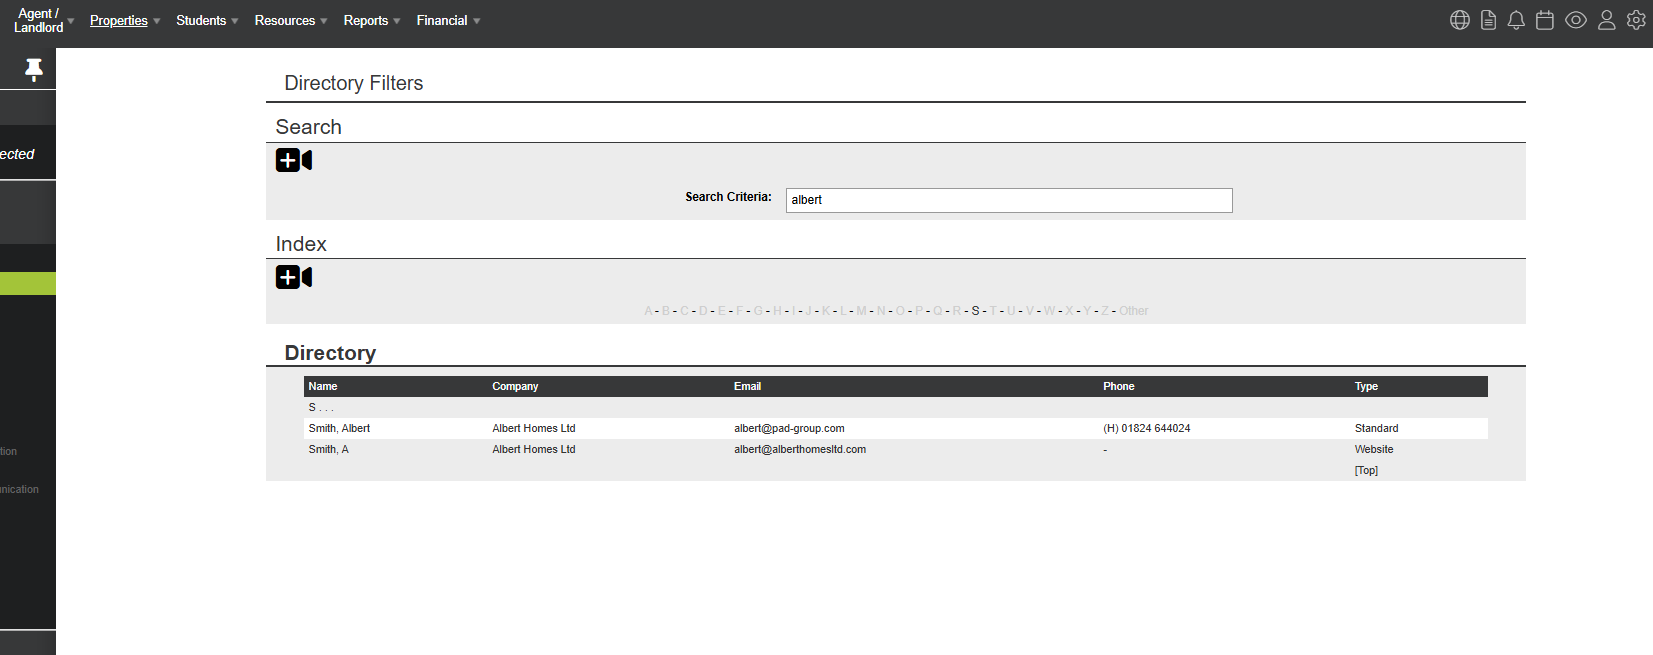Click the video help icon under Search
Image resolution: width=1653 pixels, height=655 pixels.
coord(294,160)
